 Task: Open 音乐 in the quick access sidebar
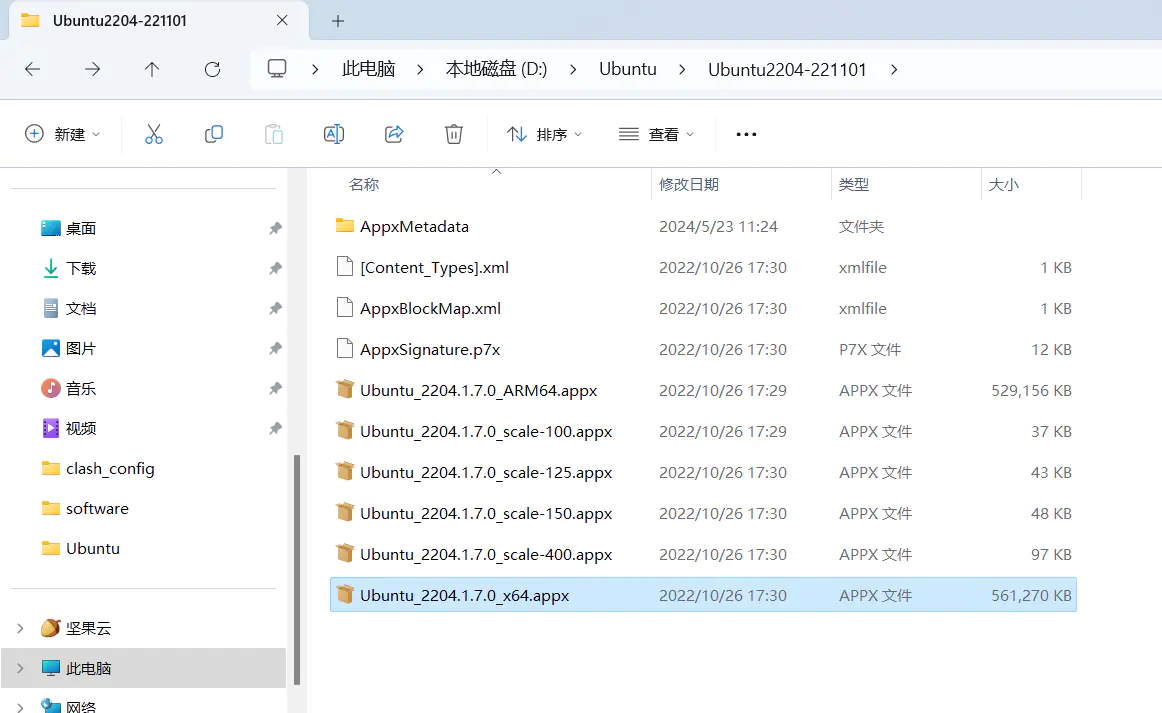pos(81,388)
